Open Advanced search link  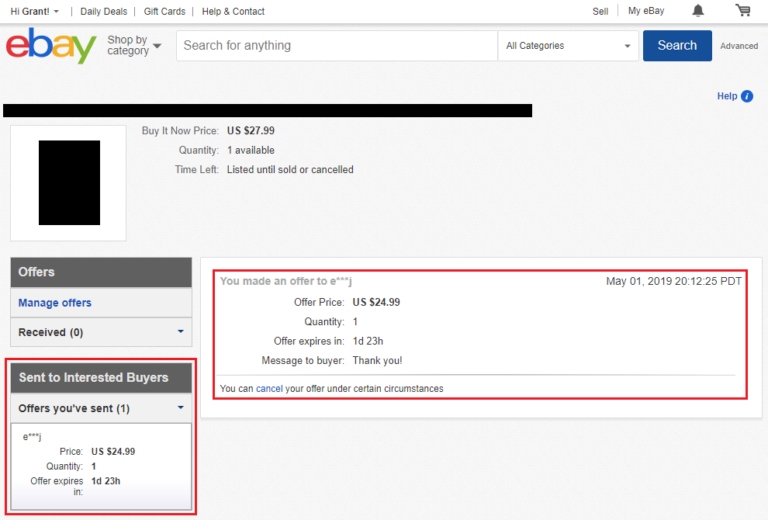pyautogui.click(x=739, y=46)
